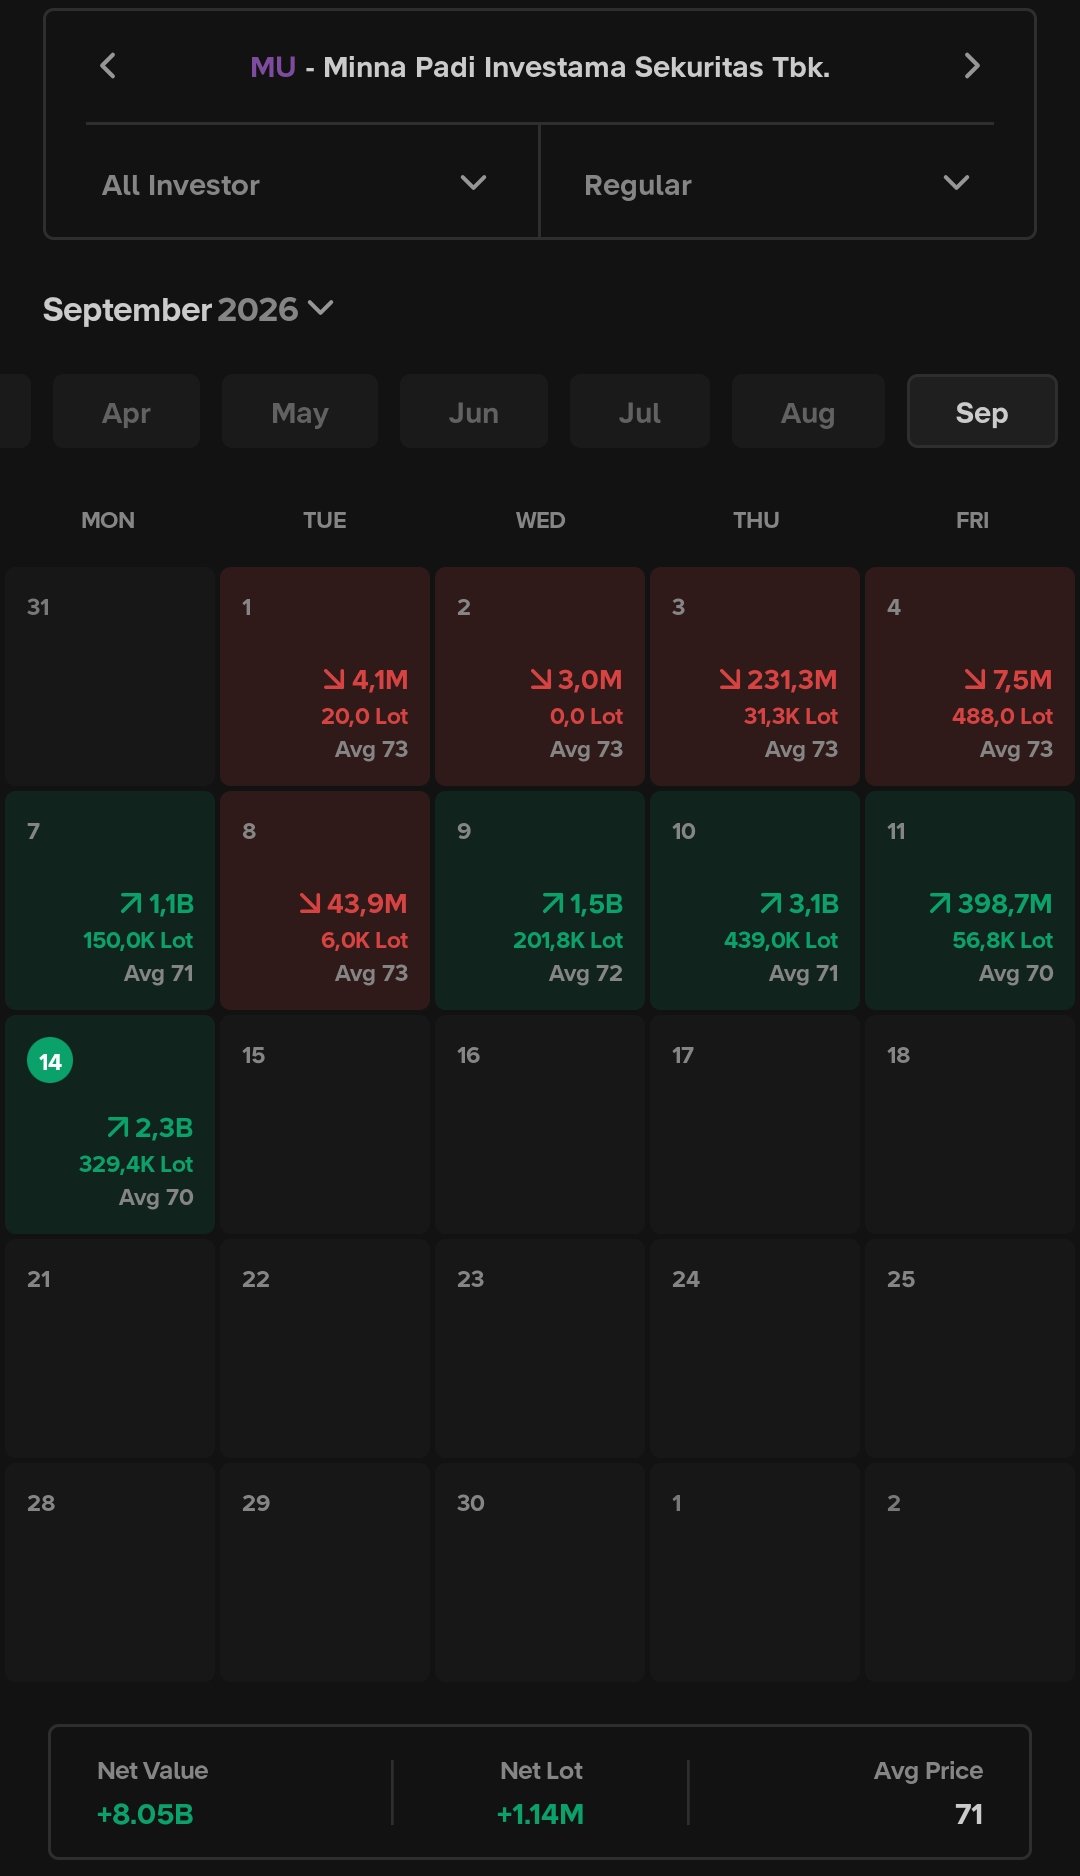Viewport: 1080px width, 1876px height.
Task: Expand the September 2026 month picker
Action: coord(188,310)
